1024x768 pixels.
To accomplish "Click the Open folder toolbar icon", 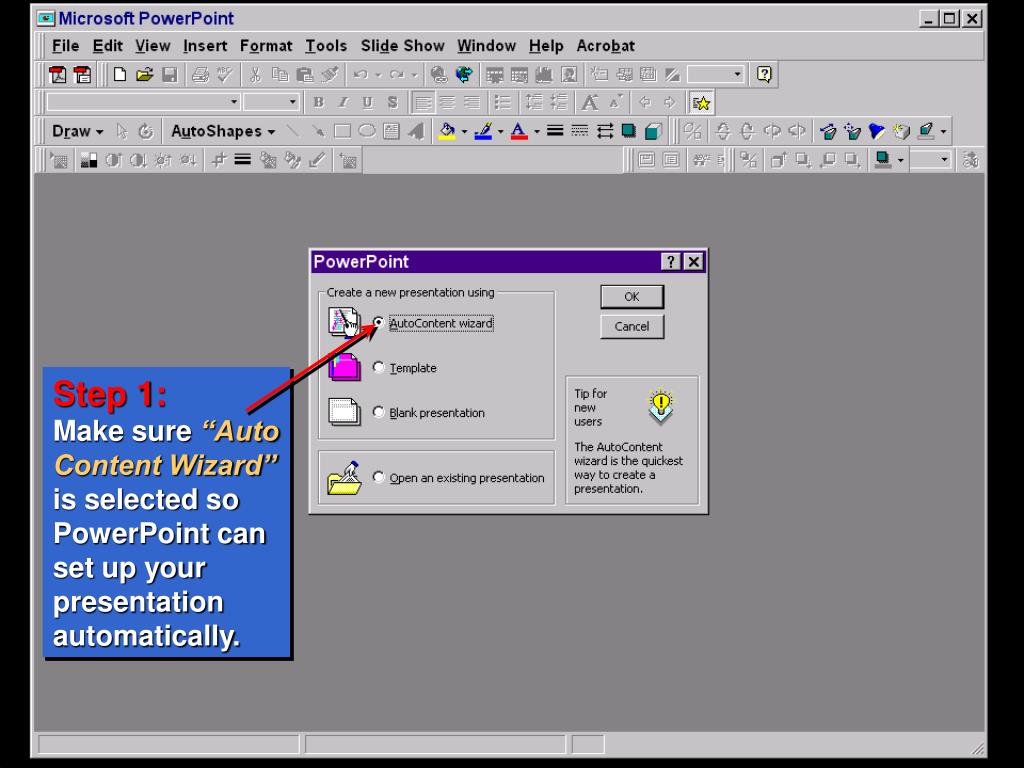I will tap(144, 74).
